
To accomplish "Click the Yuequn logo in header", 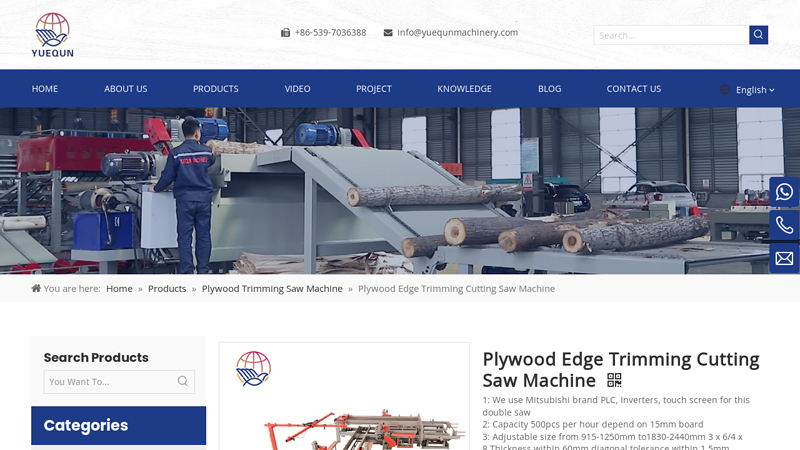I will point(53,35).
